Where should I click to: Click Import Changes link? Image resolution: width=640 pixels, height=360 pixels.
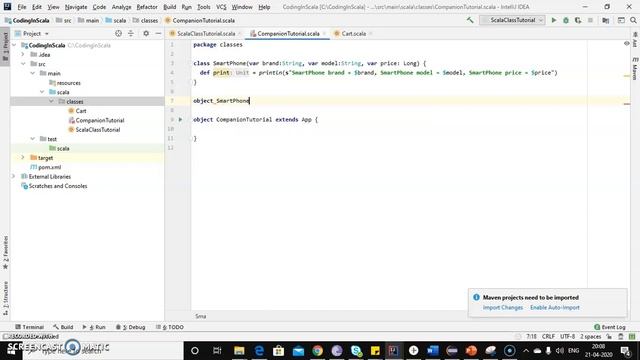click(502, 307)
